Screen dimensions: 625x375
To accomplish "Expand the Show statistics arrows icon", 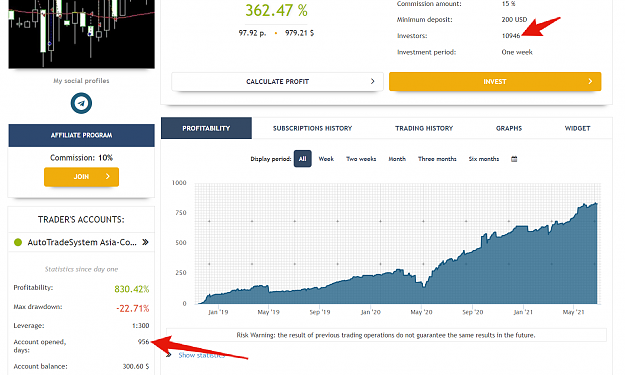I will [169, 355].
